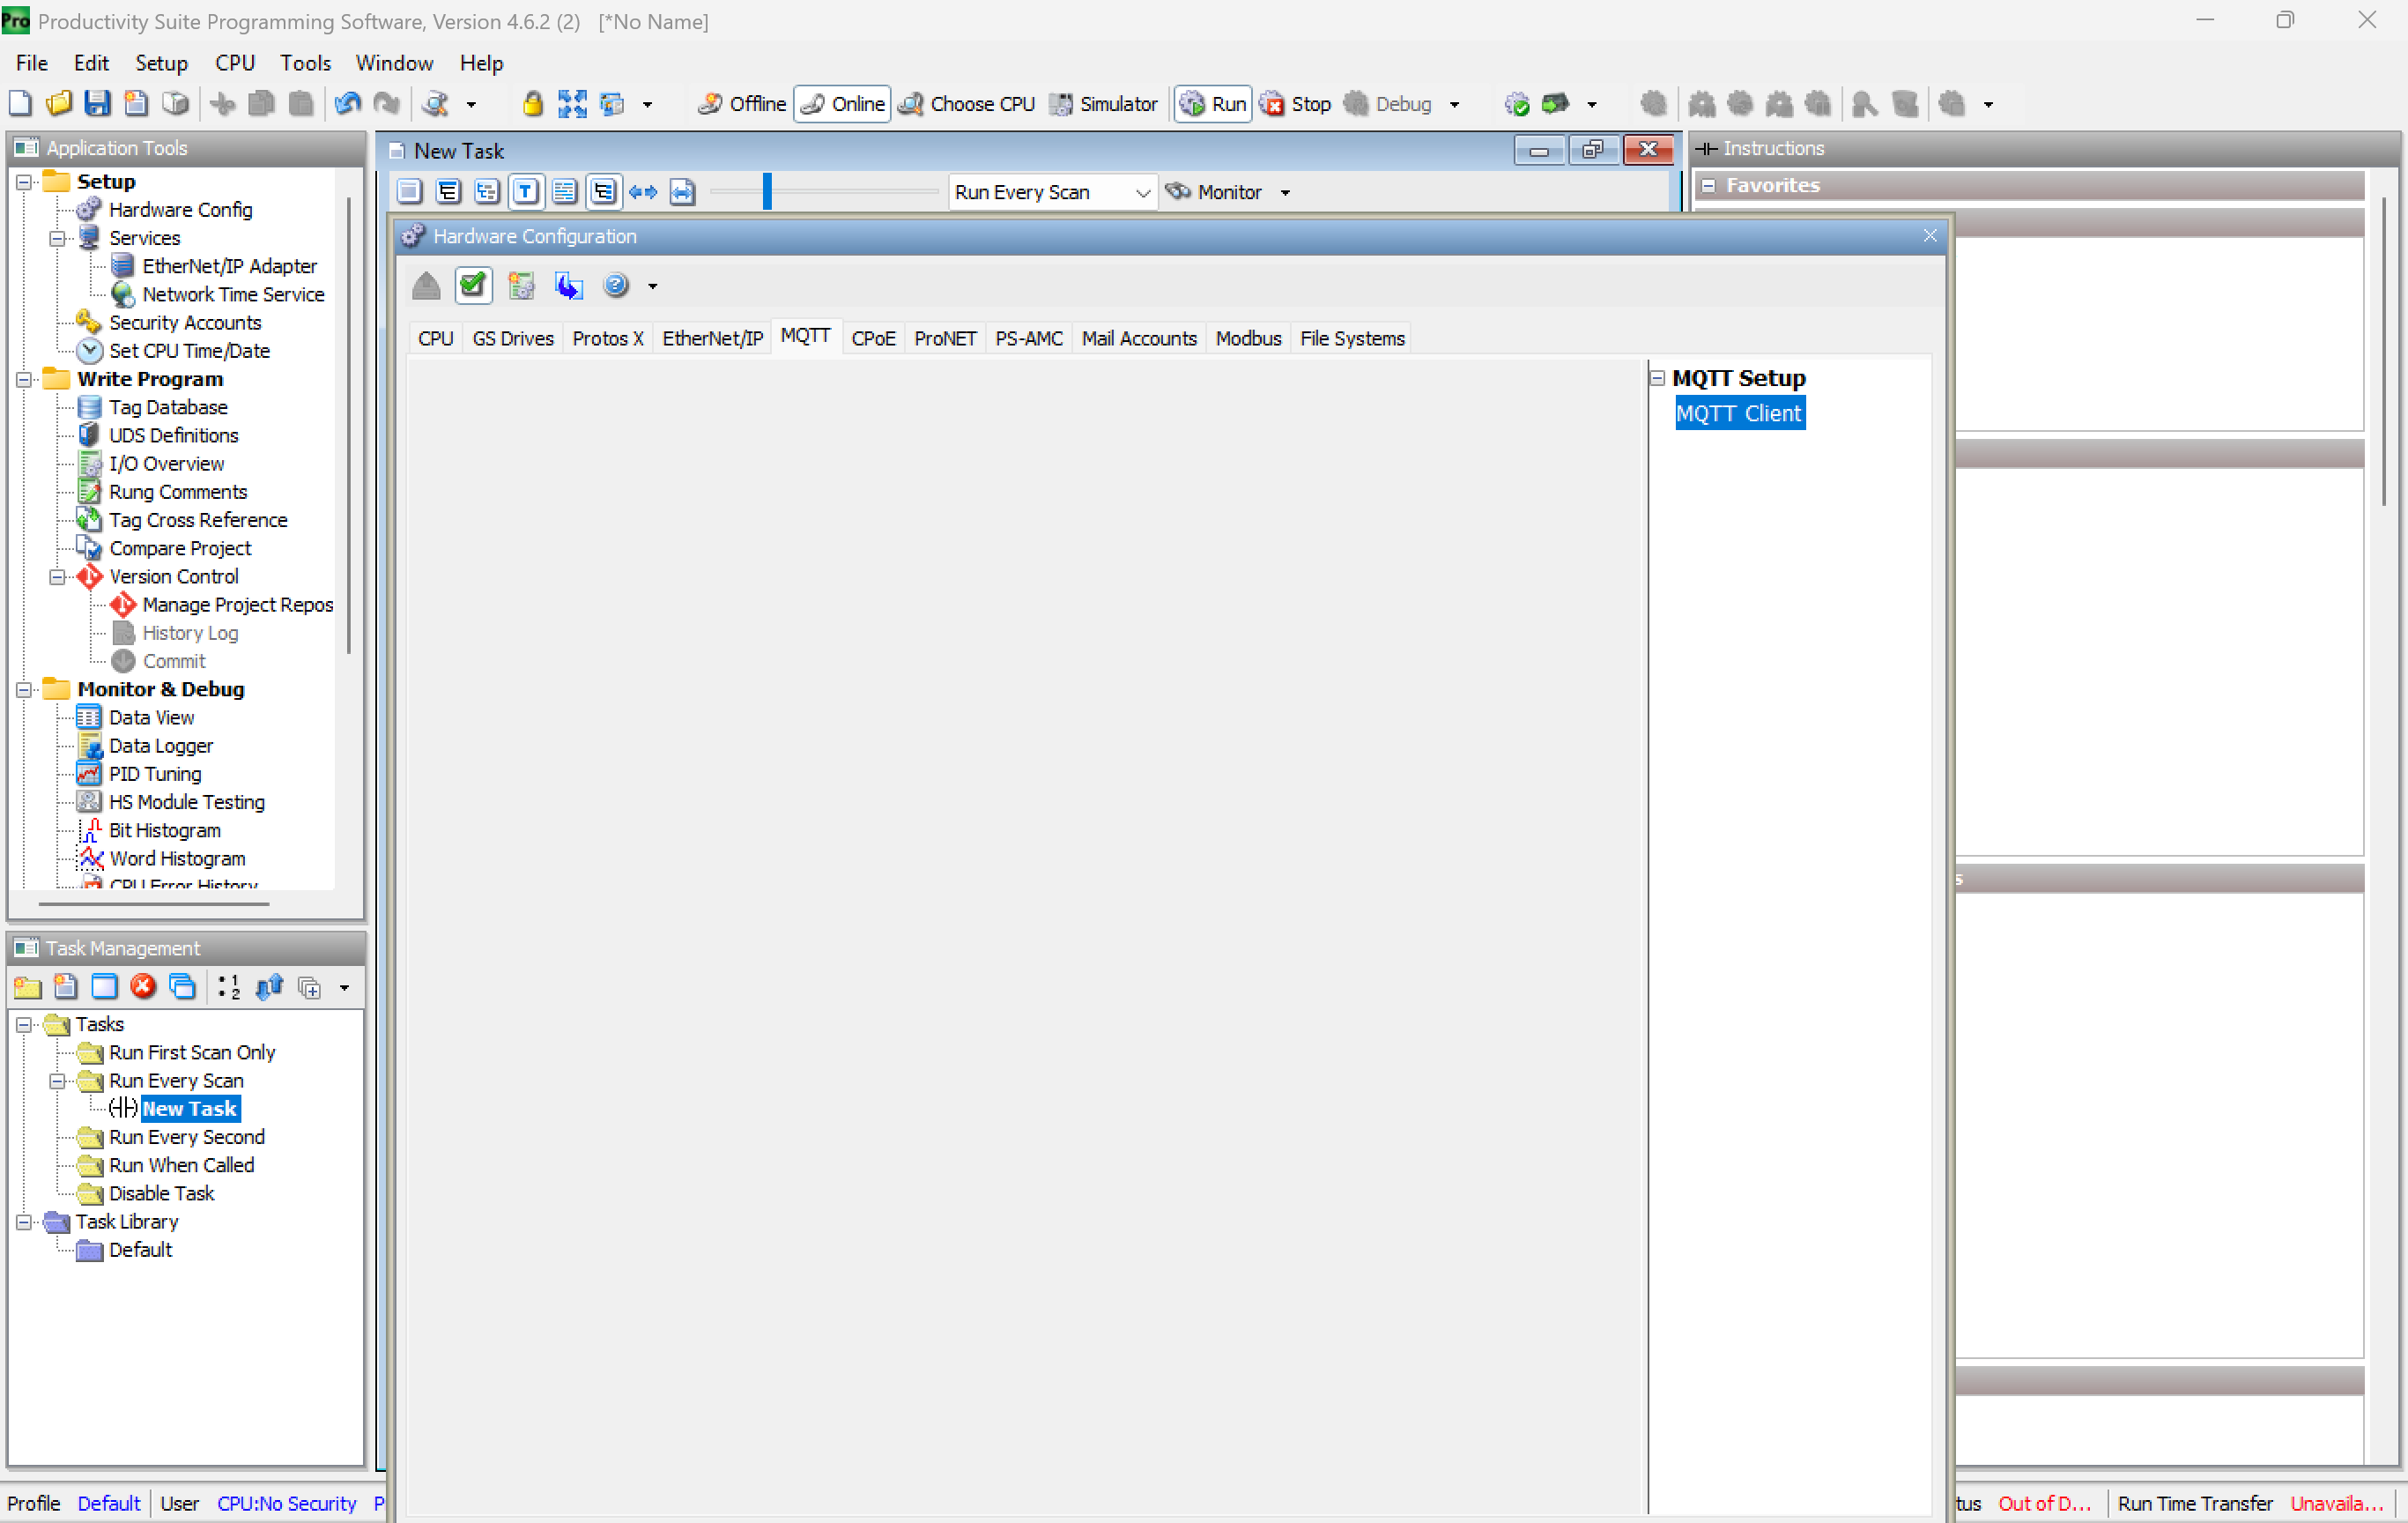
Task: Toggle the ladder outline view button in New Task toolbar
Action: click(x=604, y=191)
